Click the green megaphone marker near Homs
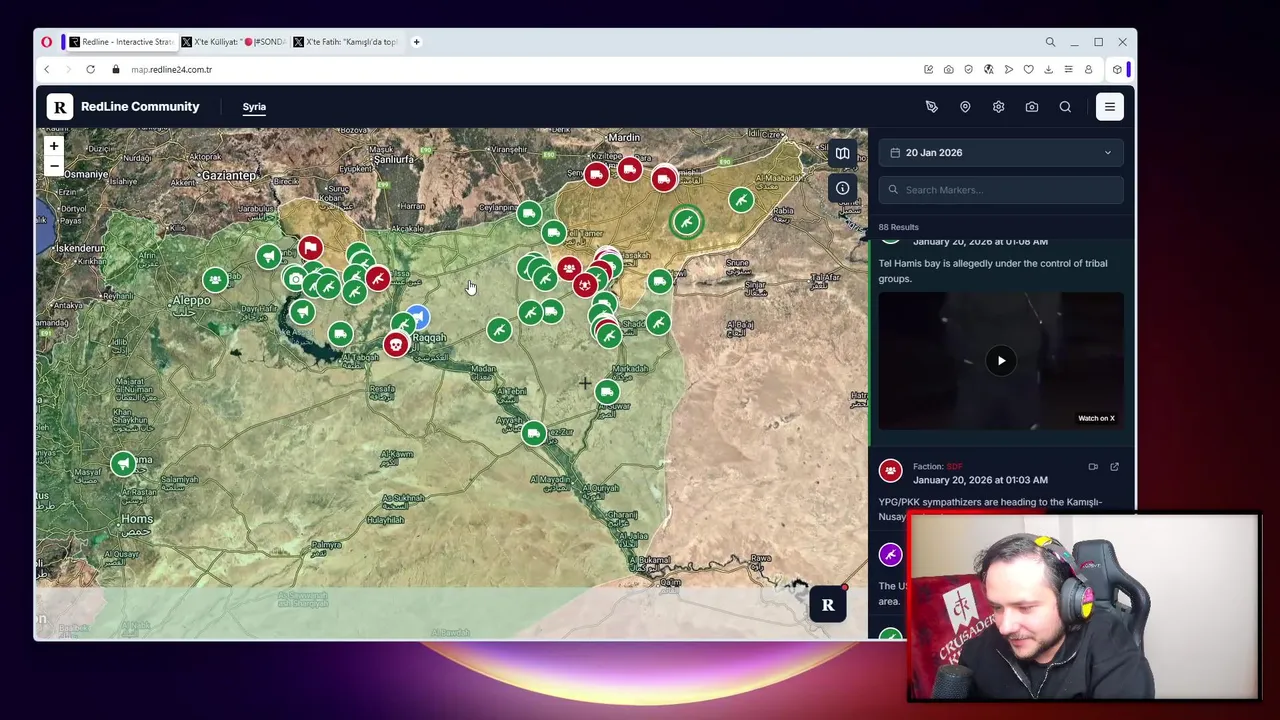 click(x=123, y=463)
